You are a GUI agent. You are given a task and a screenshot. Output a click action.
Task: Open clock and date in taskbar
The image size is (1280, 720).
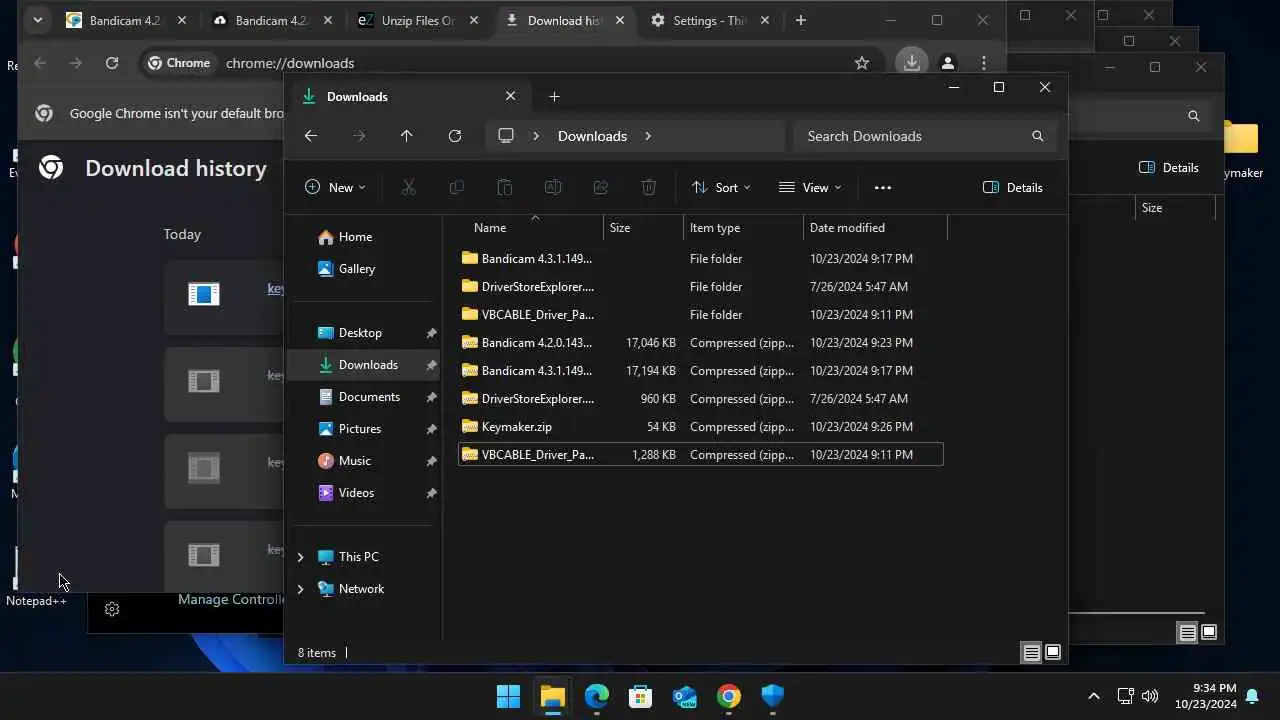pos(1205,696)
